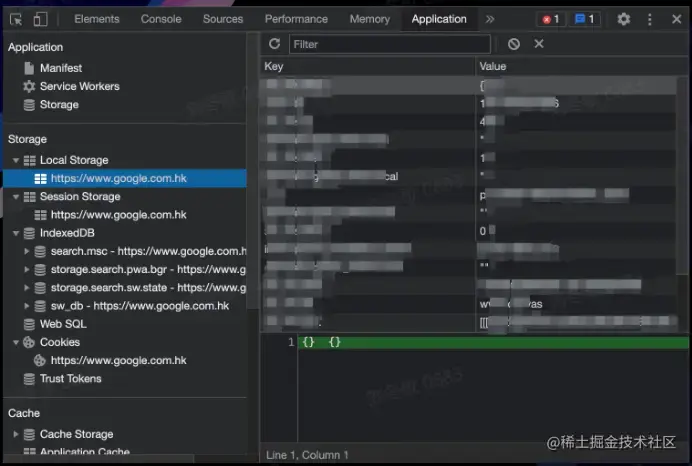
Task: Click the Cache Storage database icon
Action: pyautogui.click(x=29, y=434)
